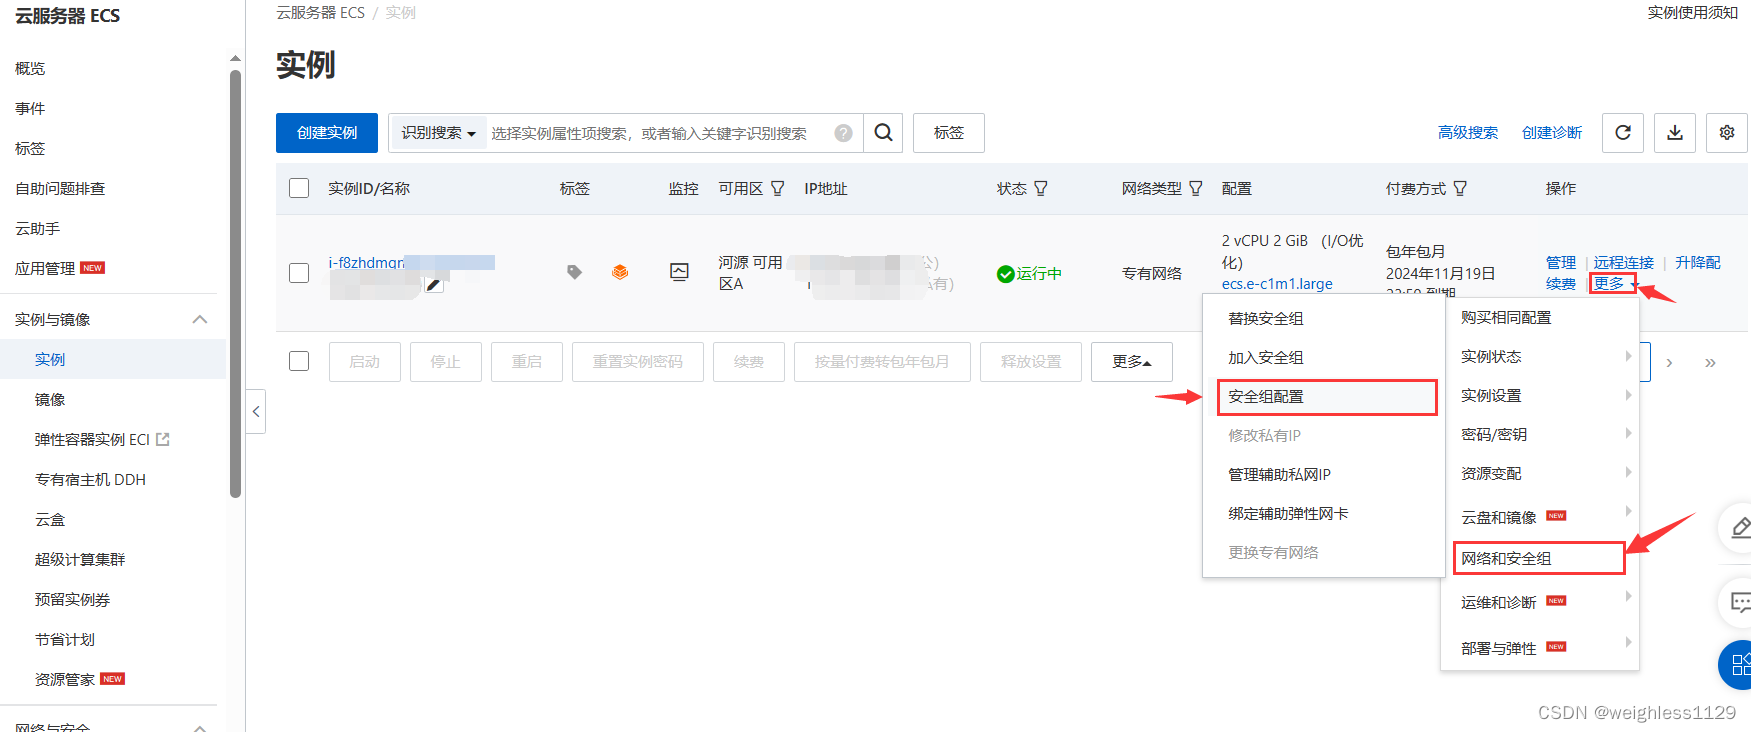Click the 升降配 link
The width and height of the screenshot is (1751, 732).
pyautogui.click(x=1698, y=262)
